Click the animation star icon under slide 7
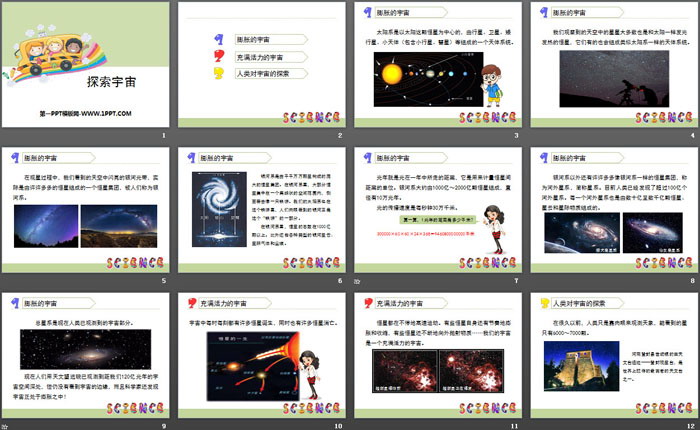This screenshot has height=430, width=700. [x=356, y=281]
